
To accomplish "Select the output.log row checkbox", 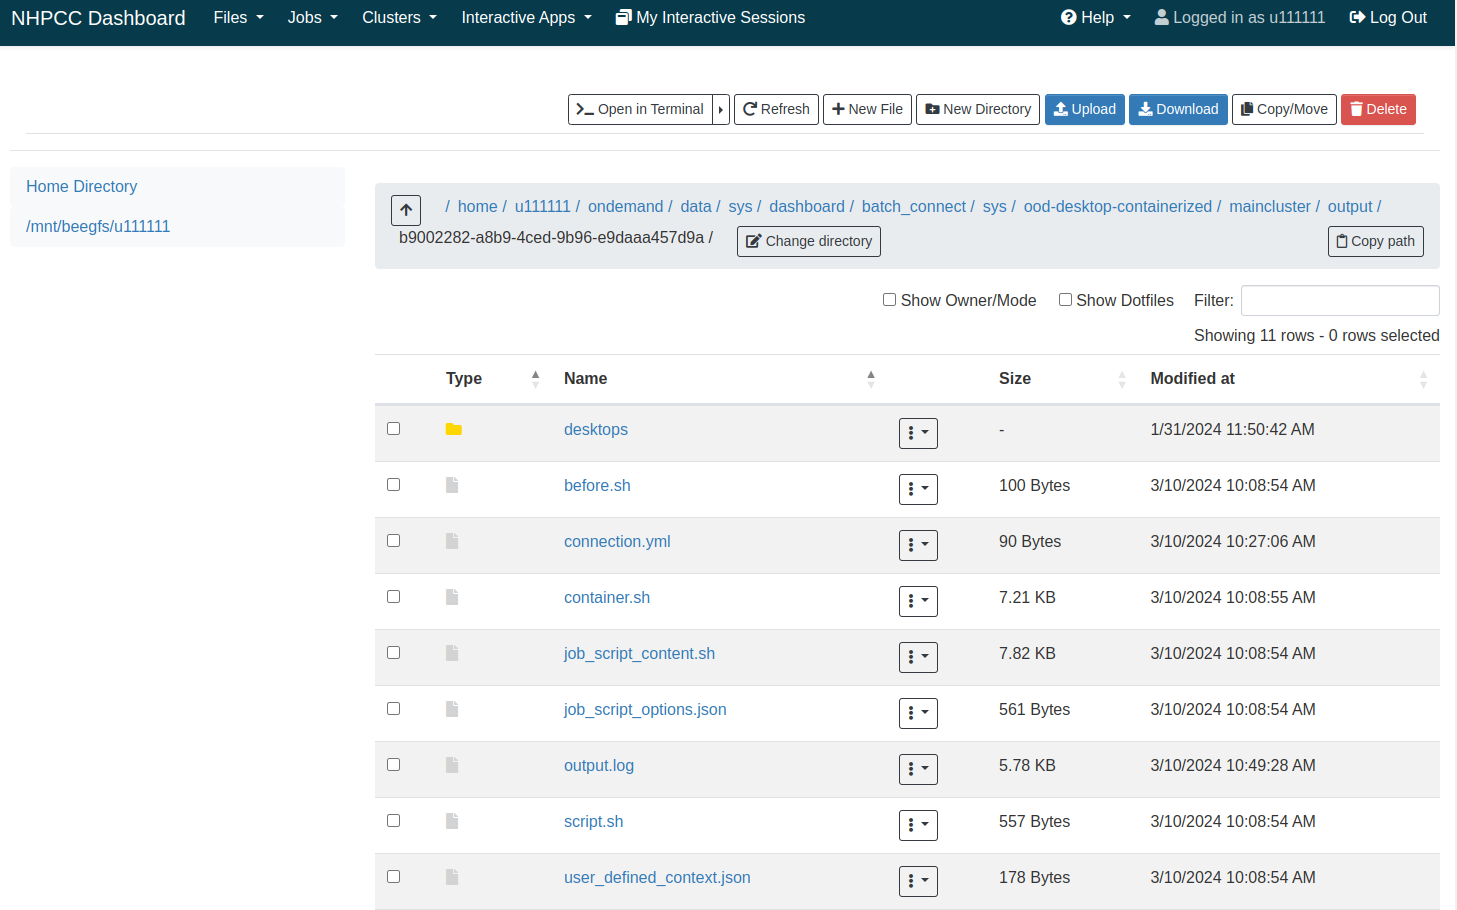I will 394,764.
